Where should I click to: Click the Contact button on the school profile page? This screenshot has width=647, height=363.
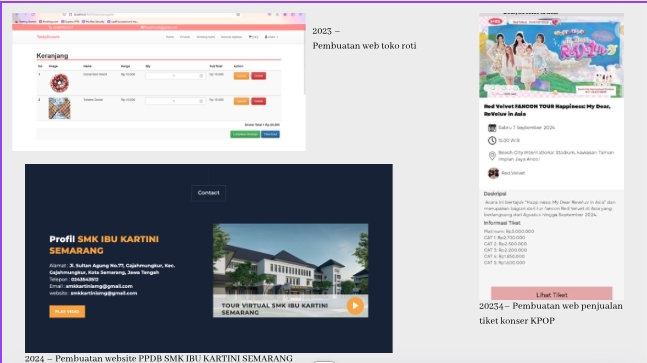[x=208, y=193]
